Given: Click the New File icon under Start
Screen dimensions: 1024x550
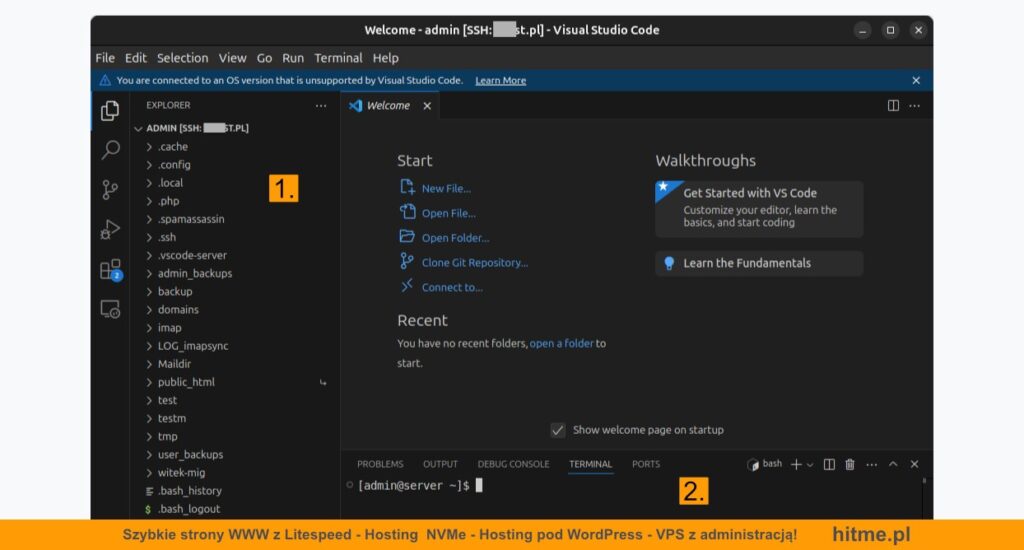Looking at the screenshot, I should (x=407, y=187).
